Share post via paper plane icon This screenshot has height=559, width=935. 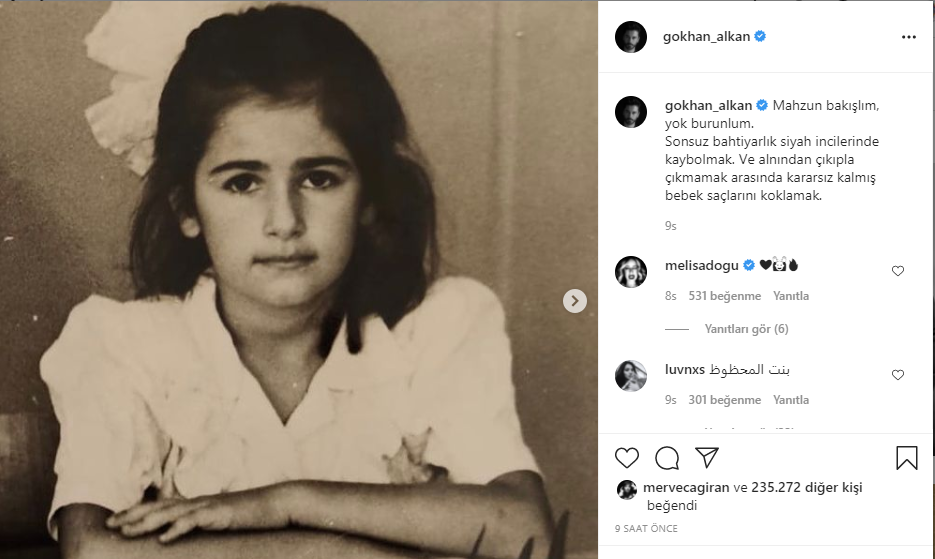click(x=707, y=458)
